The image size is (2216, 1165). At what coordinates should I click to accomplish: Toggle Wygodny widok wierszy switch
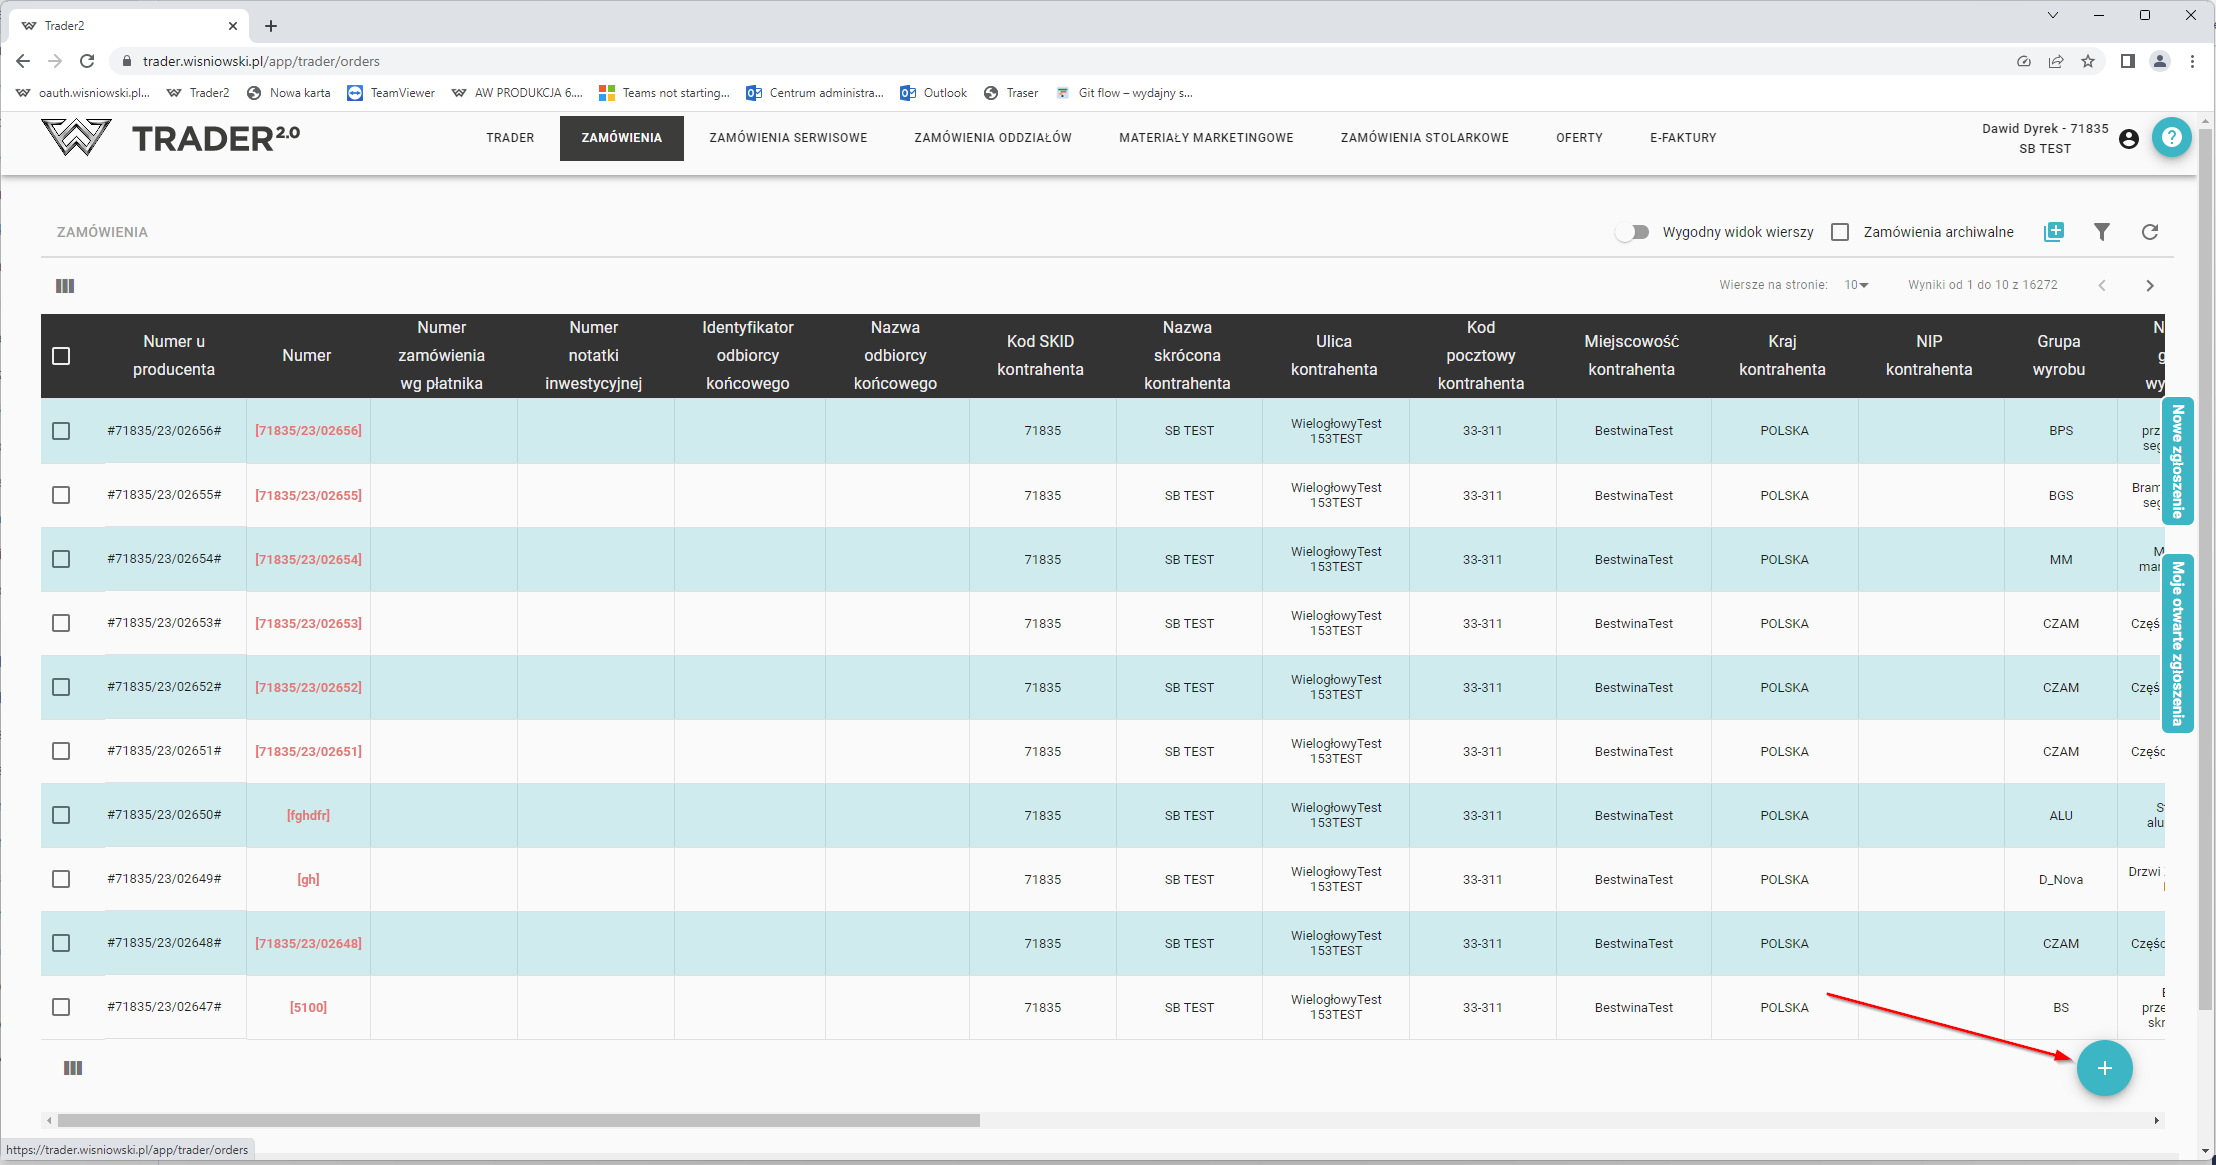point(1632,232)
